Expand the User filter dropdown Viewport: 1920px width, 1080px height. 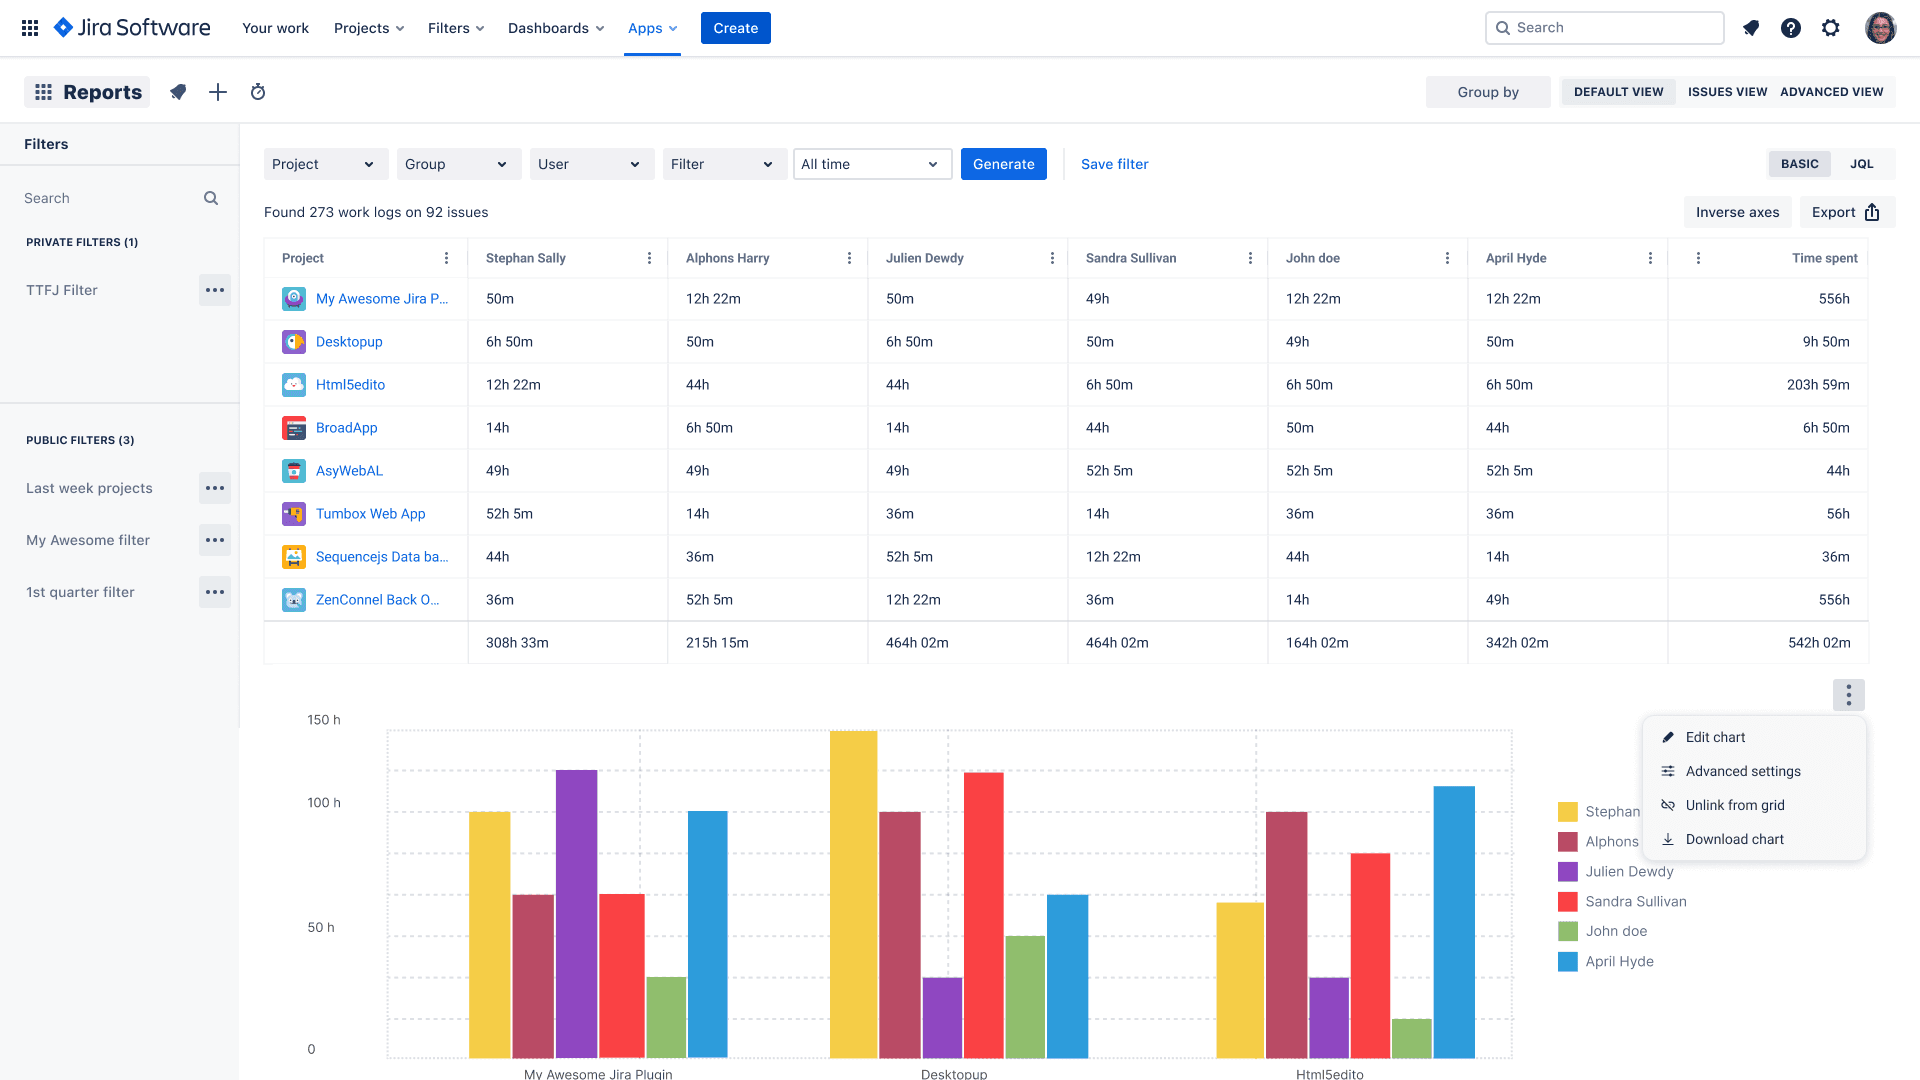(591, 163)
